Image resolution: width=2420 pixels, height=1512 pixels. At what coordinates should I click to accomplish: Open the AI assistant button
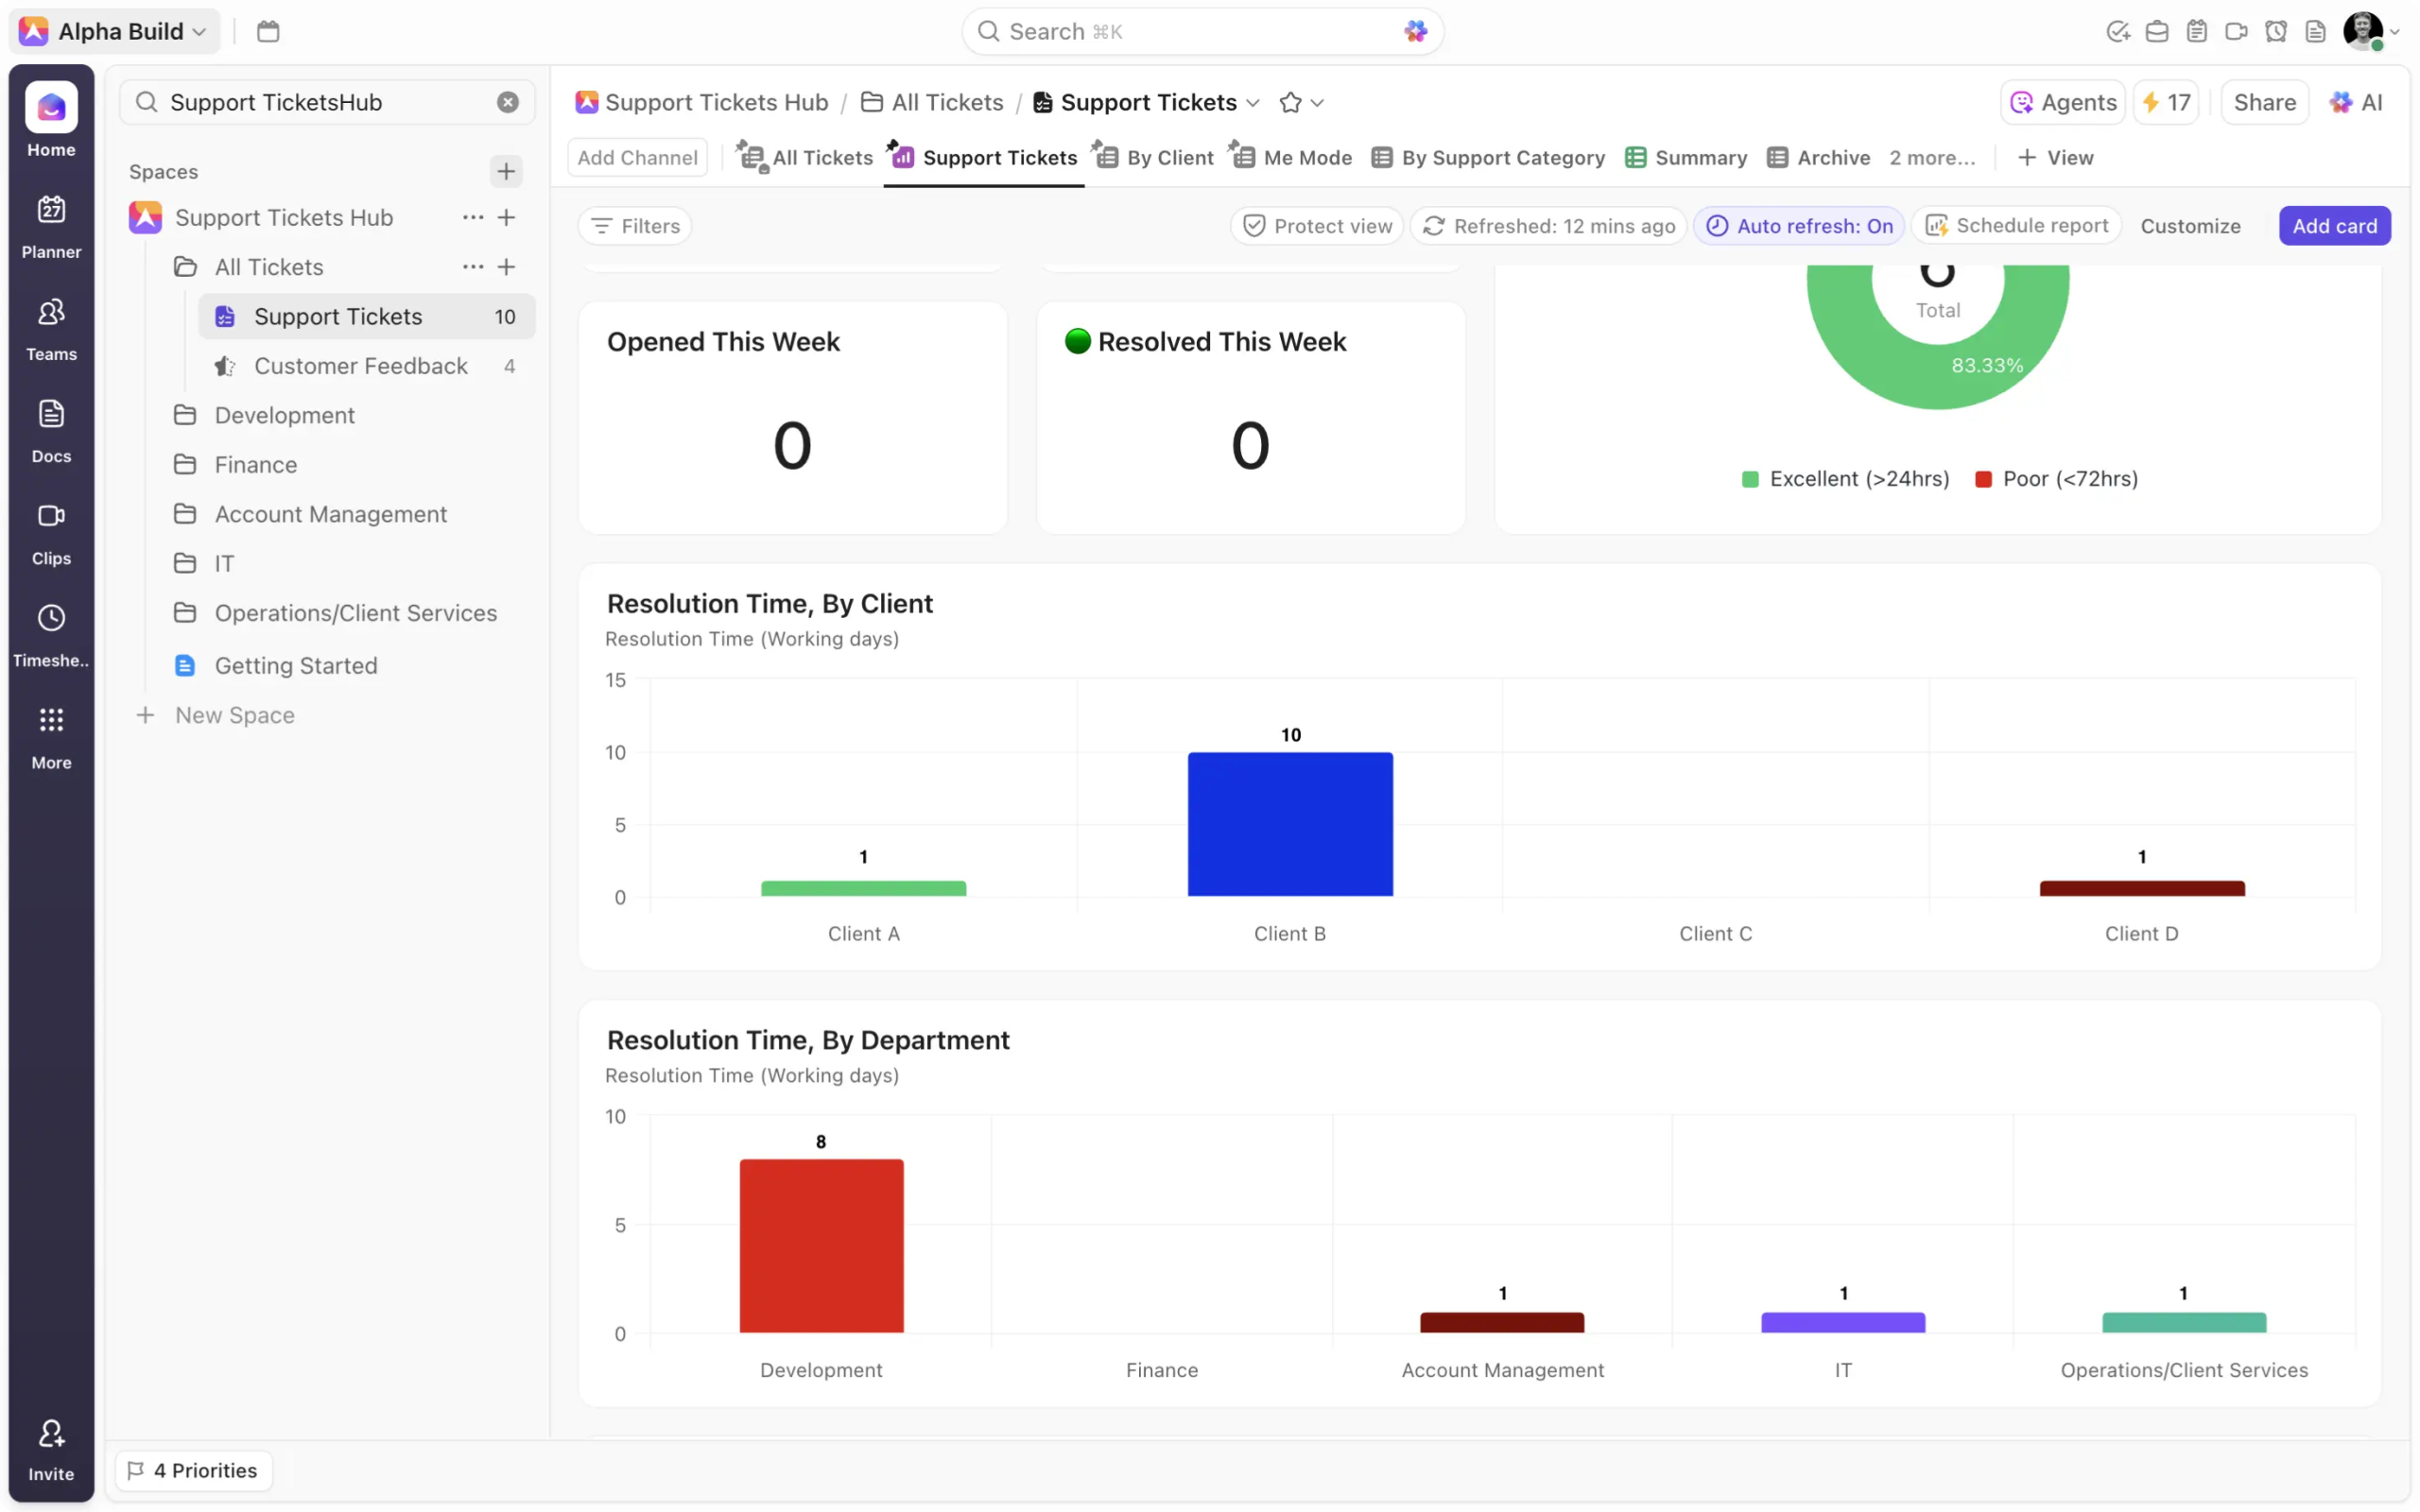coord(2356,102)
